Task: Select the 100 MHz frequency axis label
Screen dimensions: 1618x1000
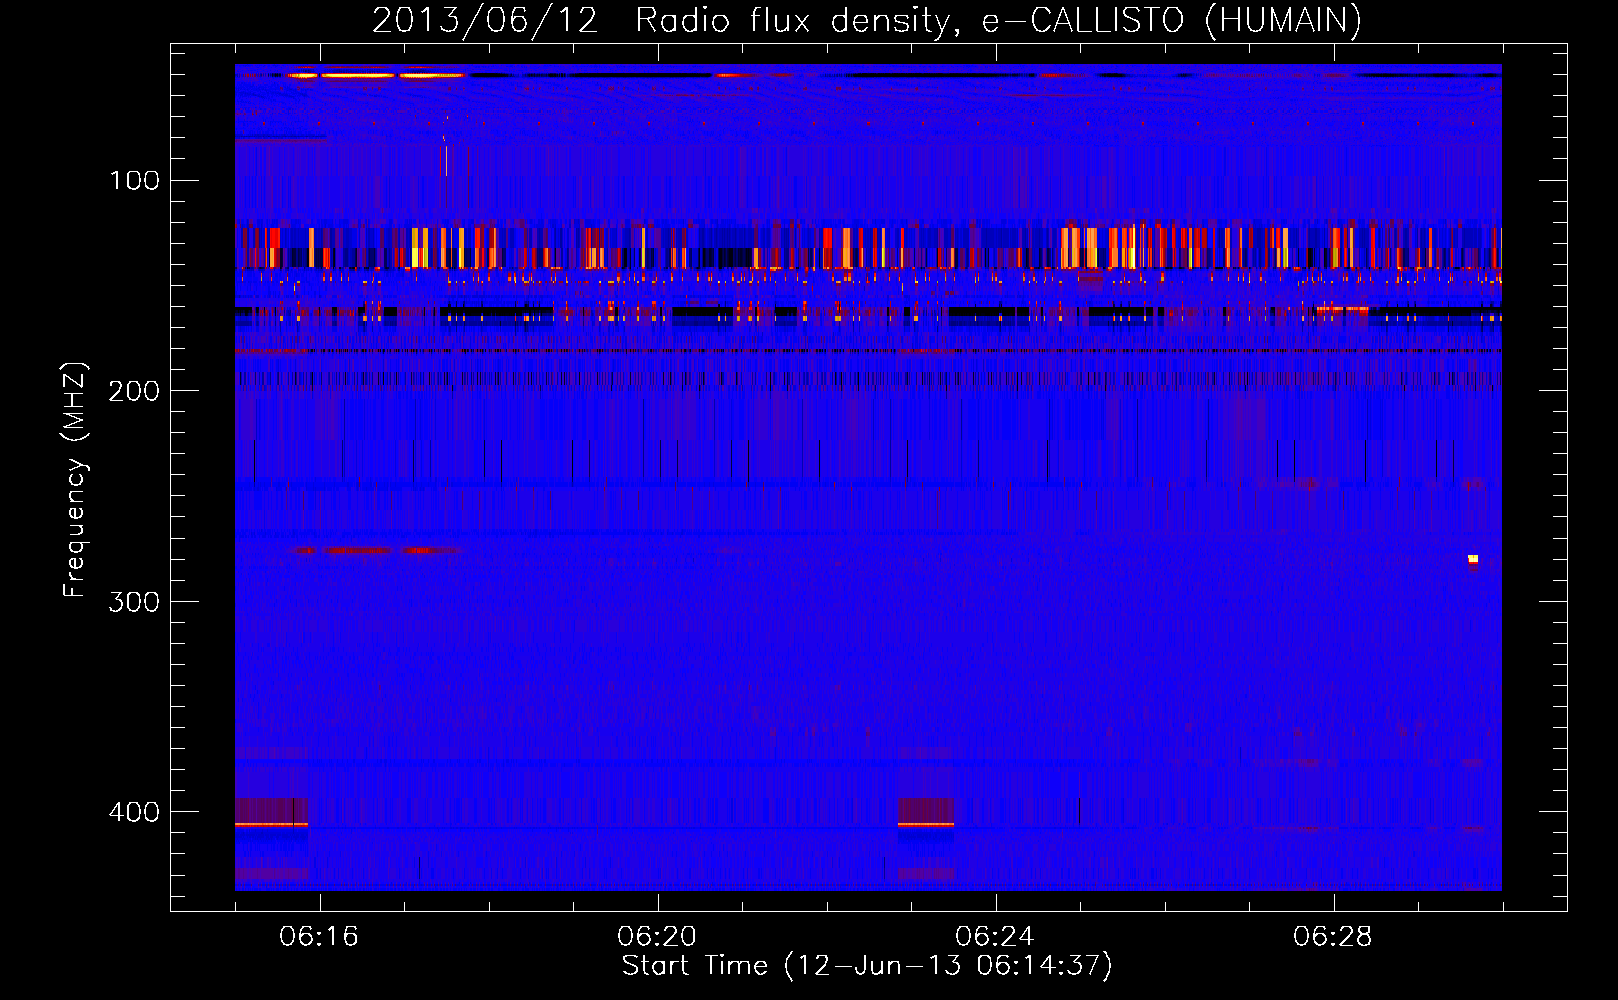Action: [x=135, y=181]
